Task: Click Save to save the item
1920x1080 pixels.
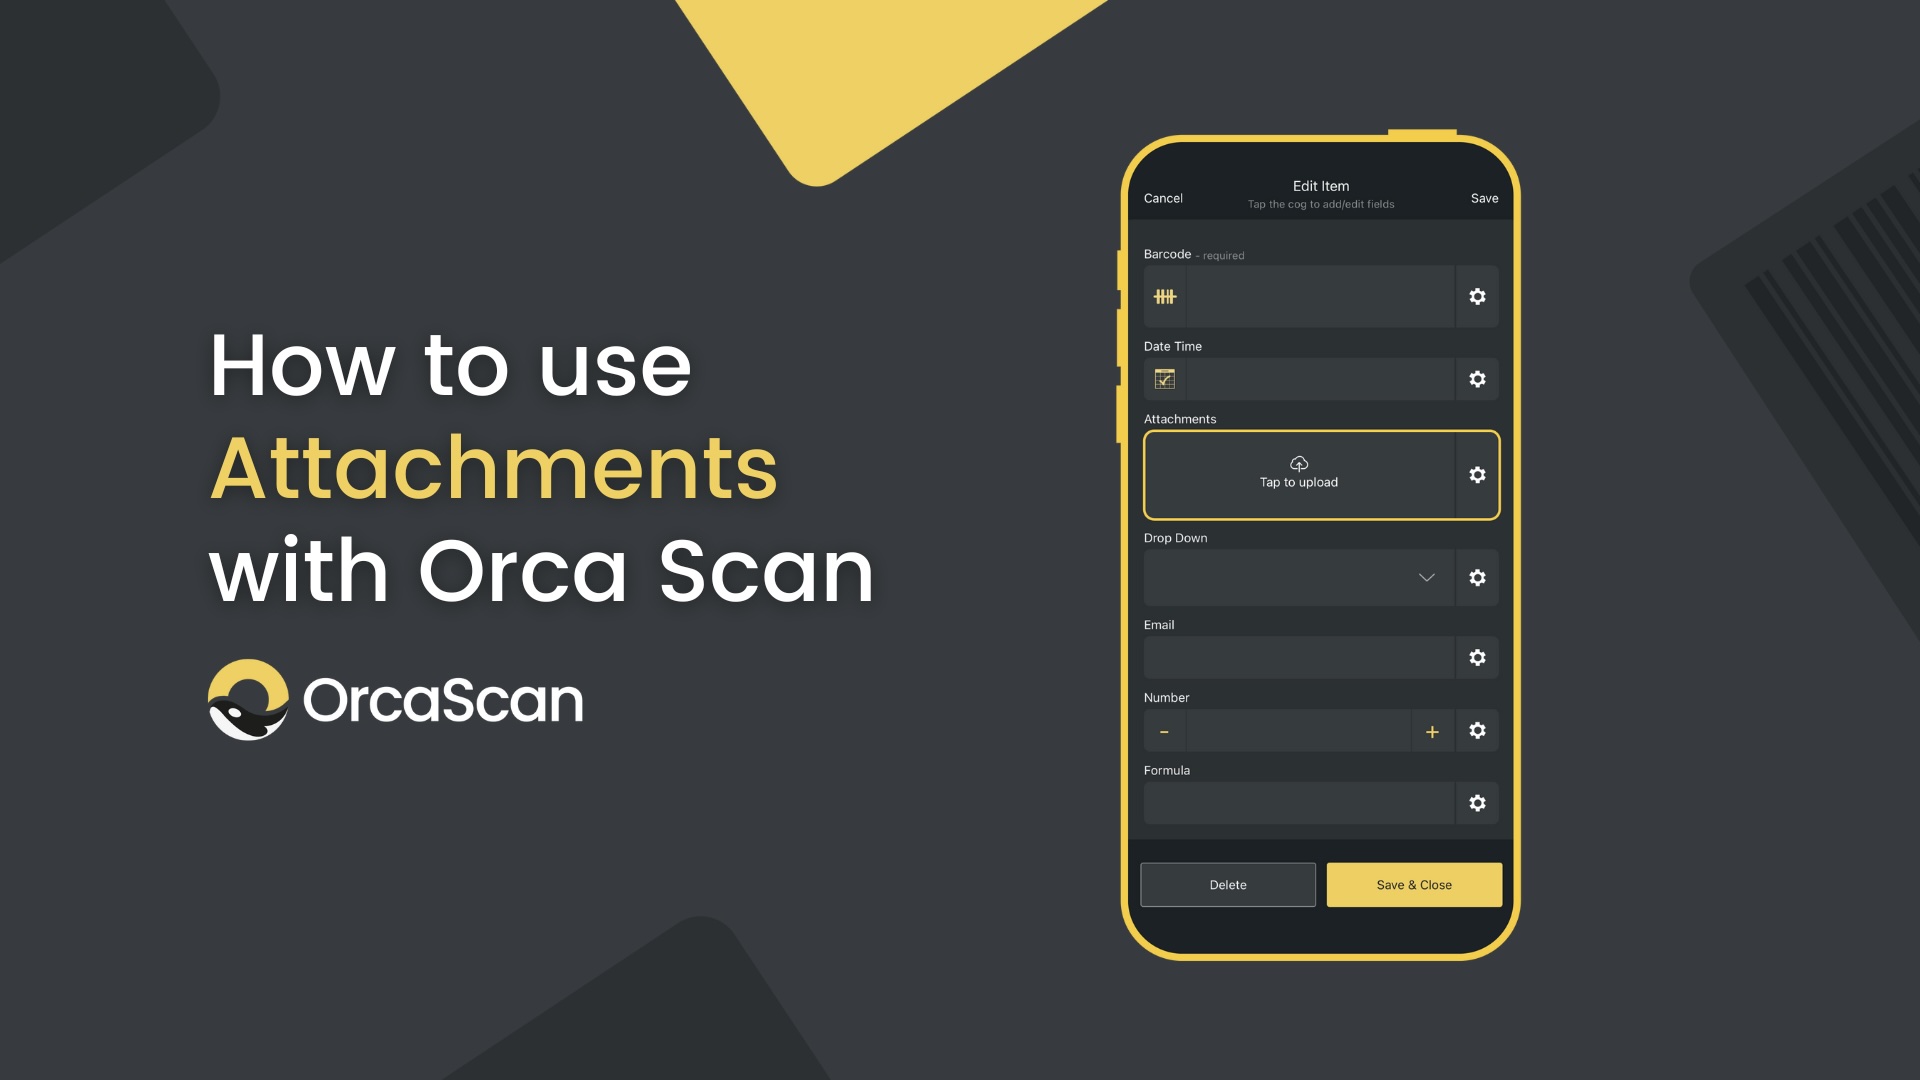Action: click(1485, 198)
